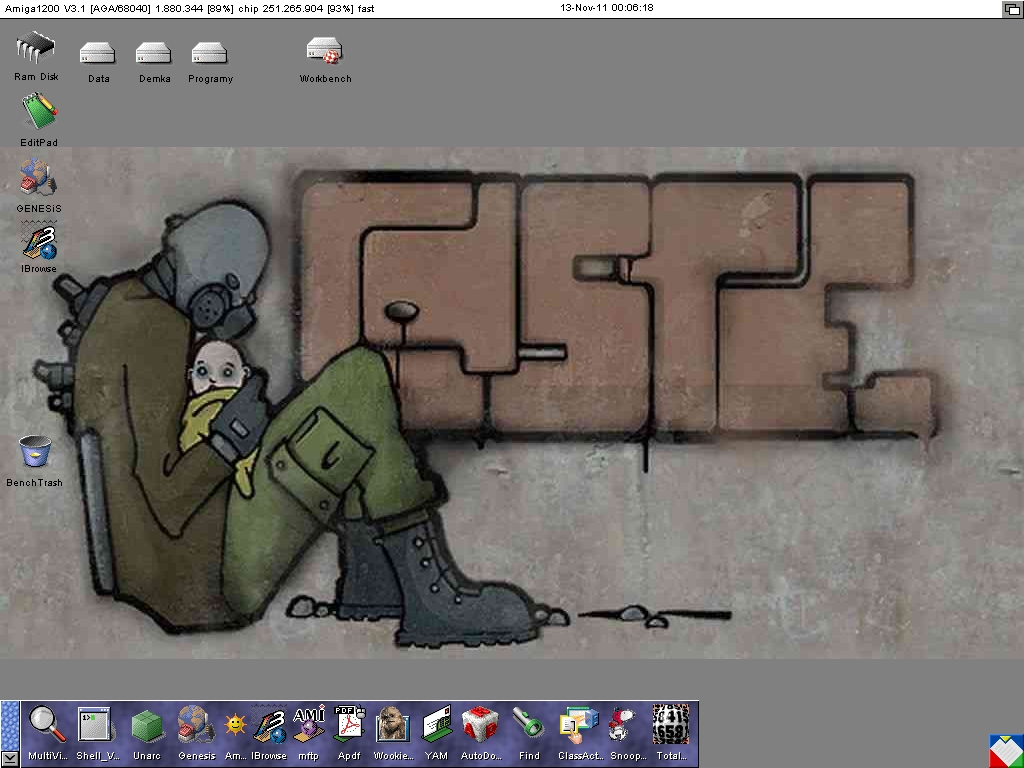Click the sun icon in the dock

pos(234,725)
